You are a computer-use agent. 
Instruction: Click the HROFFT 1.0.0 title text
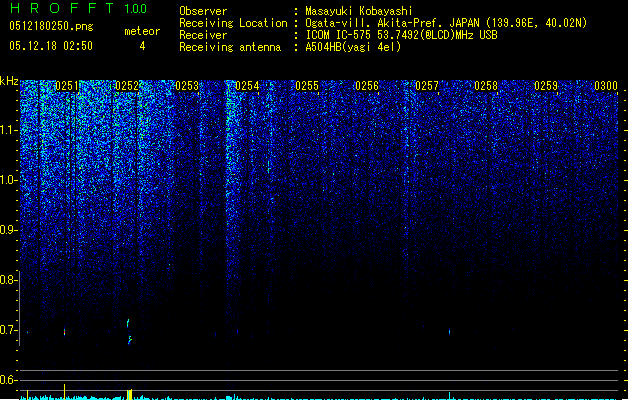tap(79, 8)
